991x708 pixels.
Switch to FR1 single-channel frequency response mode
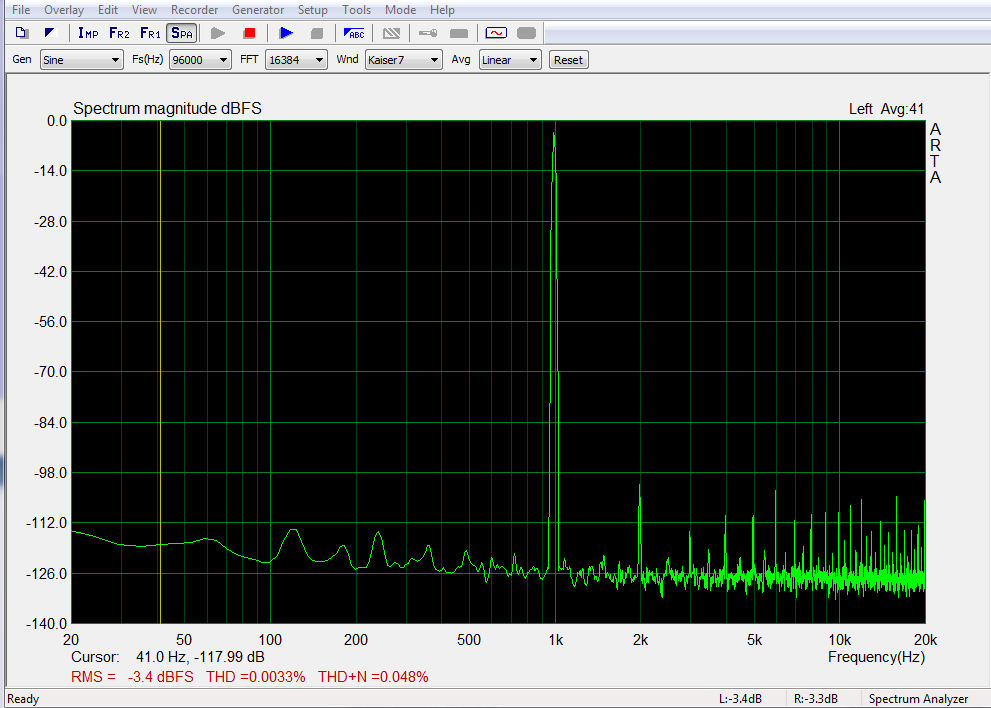pyautogui.click(x=150, y=33)
